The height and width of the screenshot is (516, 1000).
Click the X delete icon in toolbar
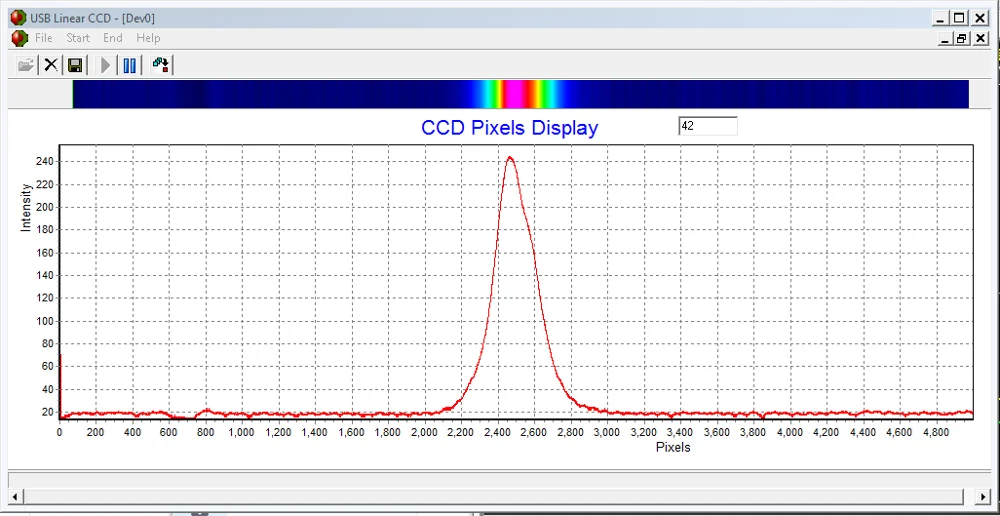pyautogui.click(x=51, y=65)
